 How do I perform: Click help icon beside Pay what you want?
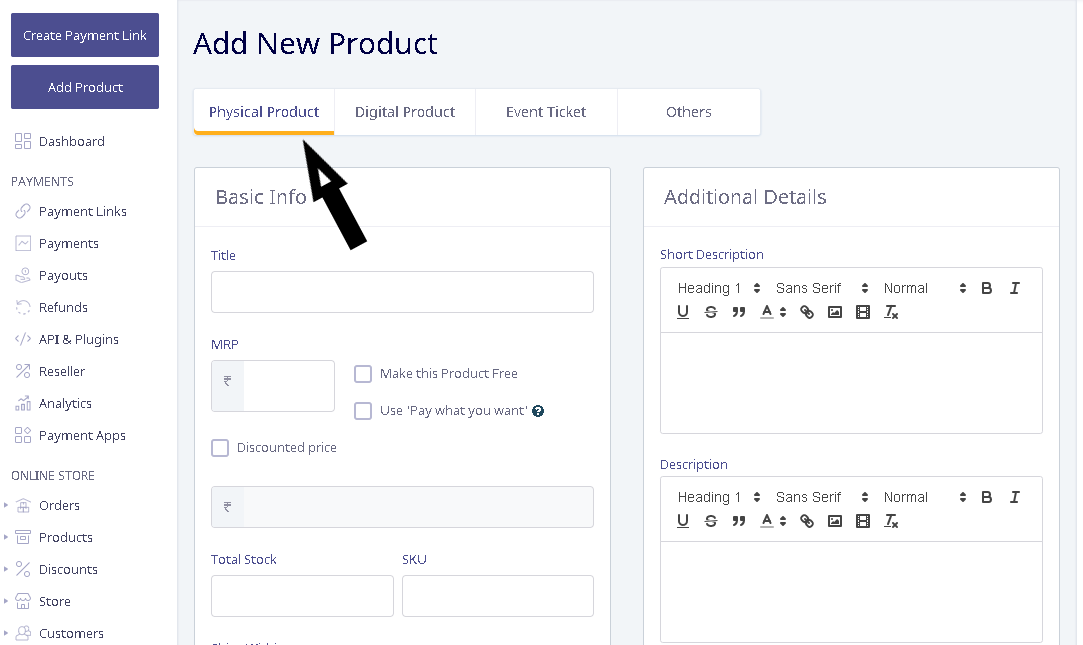pos(538,411)
